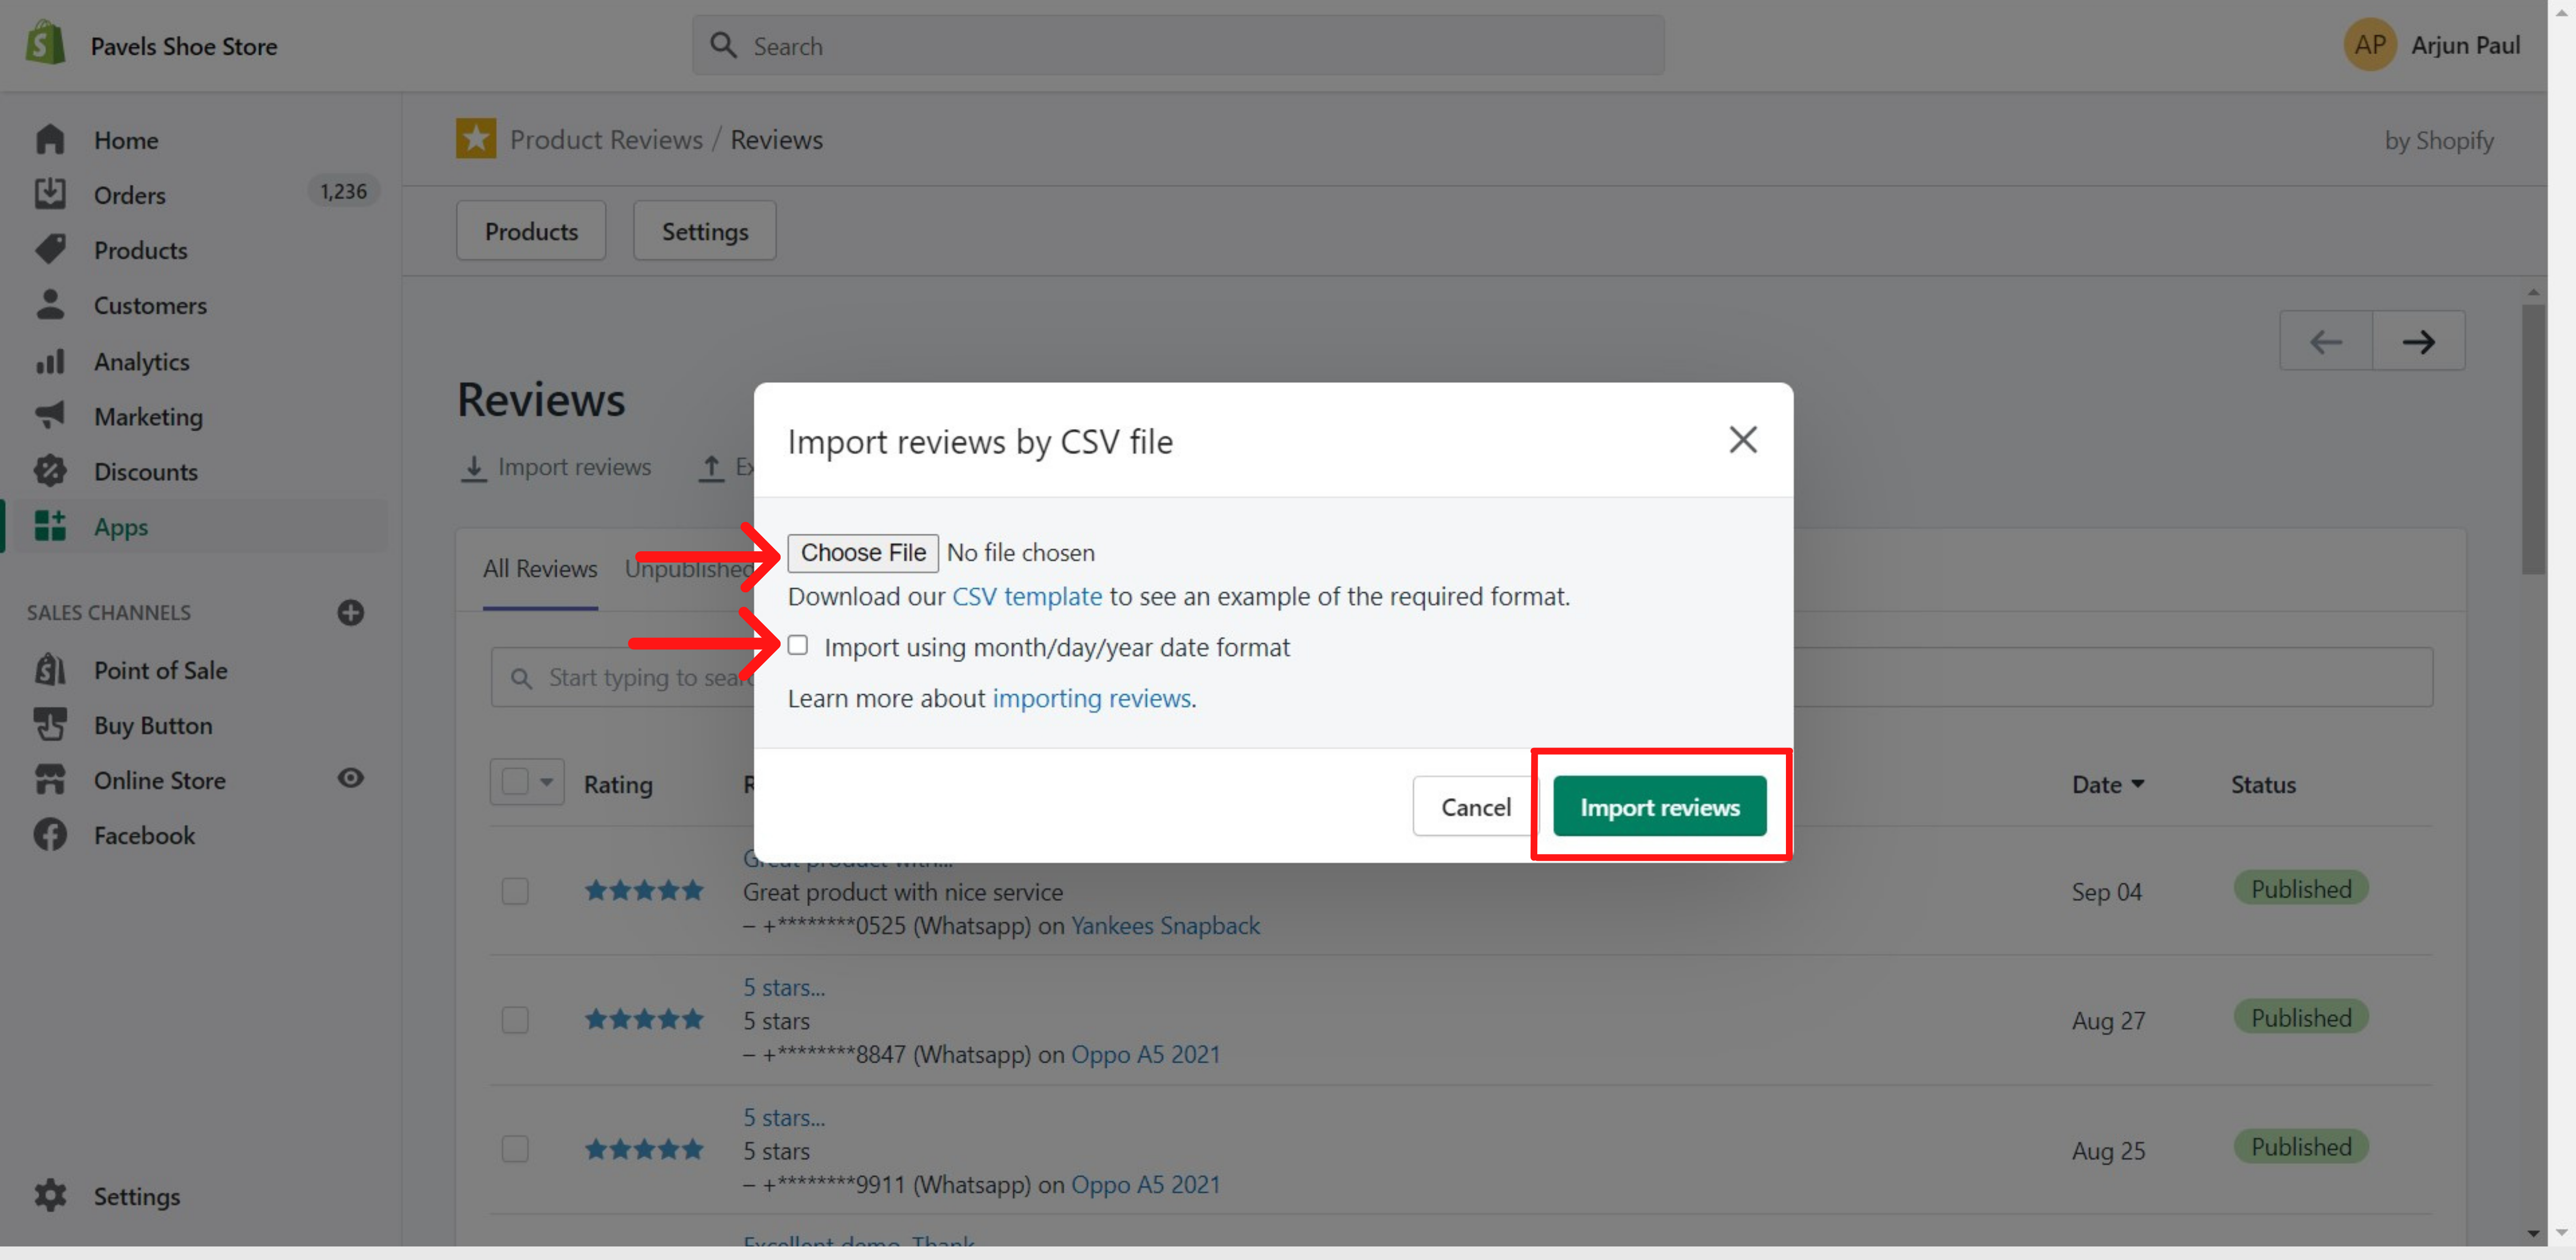Click the Product Reviews star icon
2576x1260 pixels.
(x=476, y=139)
